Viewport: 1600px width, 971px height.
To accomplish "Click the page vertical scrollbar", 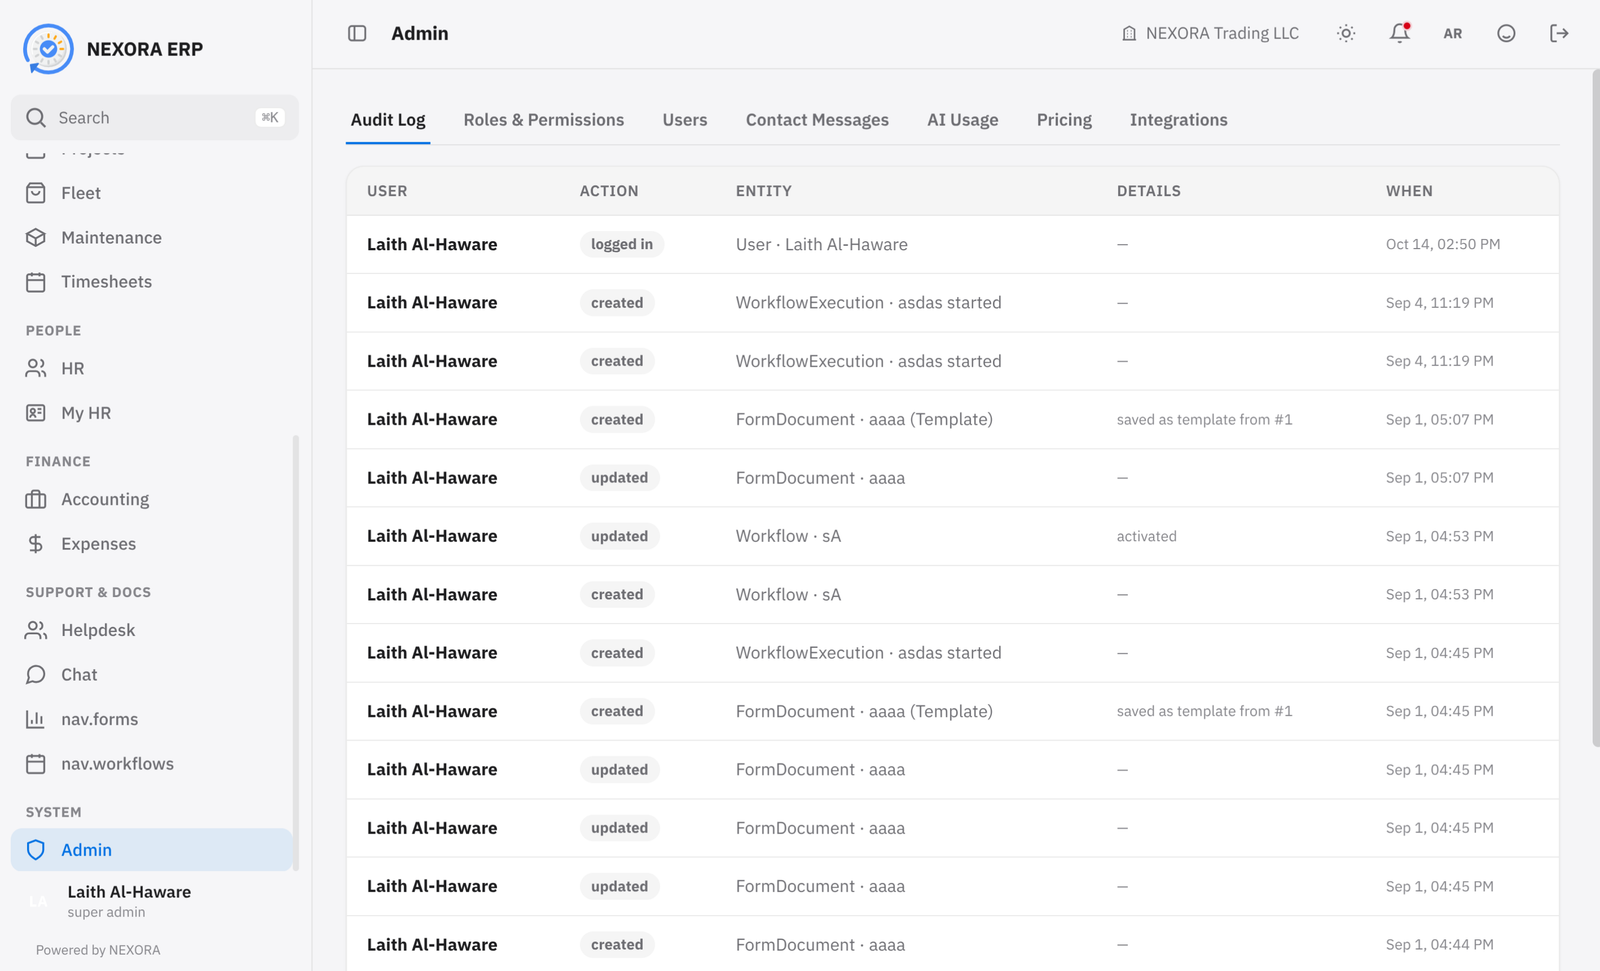I will [x=1595, y=408].
